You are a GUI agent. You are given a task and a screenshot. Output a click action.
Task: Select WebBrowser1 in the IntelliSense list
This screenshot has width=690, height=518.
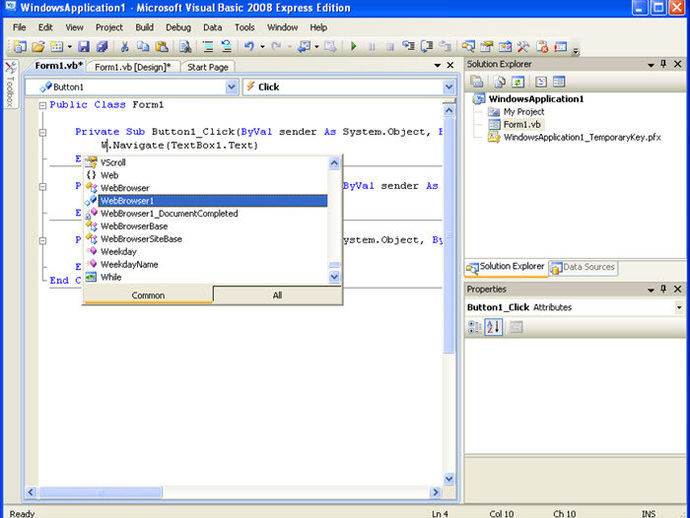click(213, 201)
